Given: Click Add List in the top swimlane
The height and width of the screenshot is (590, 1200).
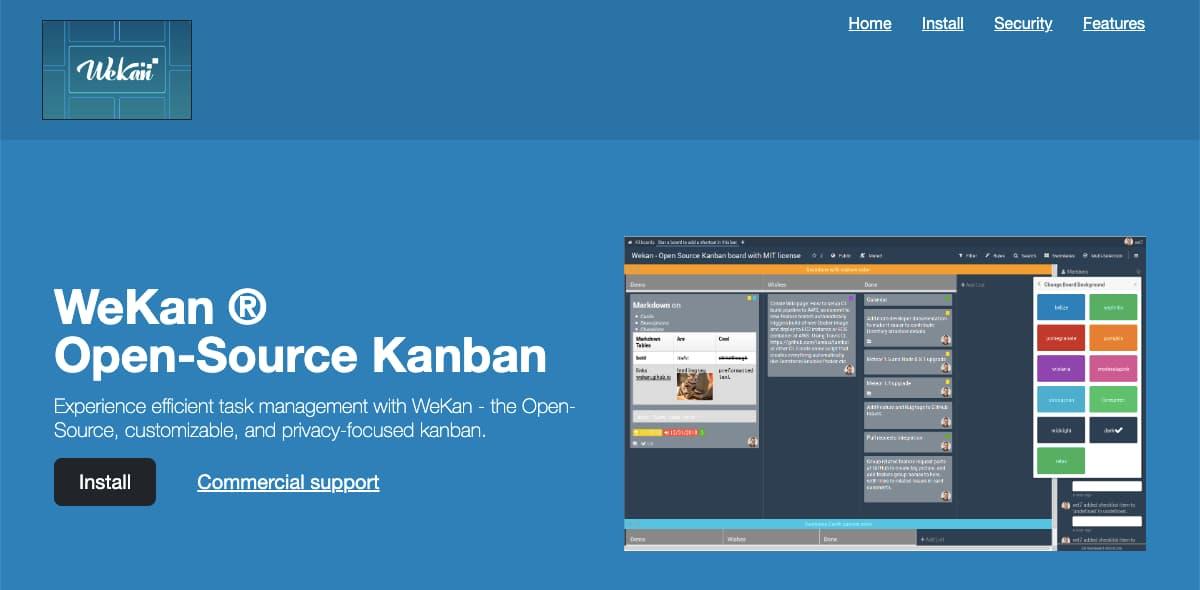Looking at the screenshot, I should pyautogui.click(x=973, y=285).
